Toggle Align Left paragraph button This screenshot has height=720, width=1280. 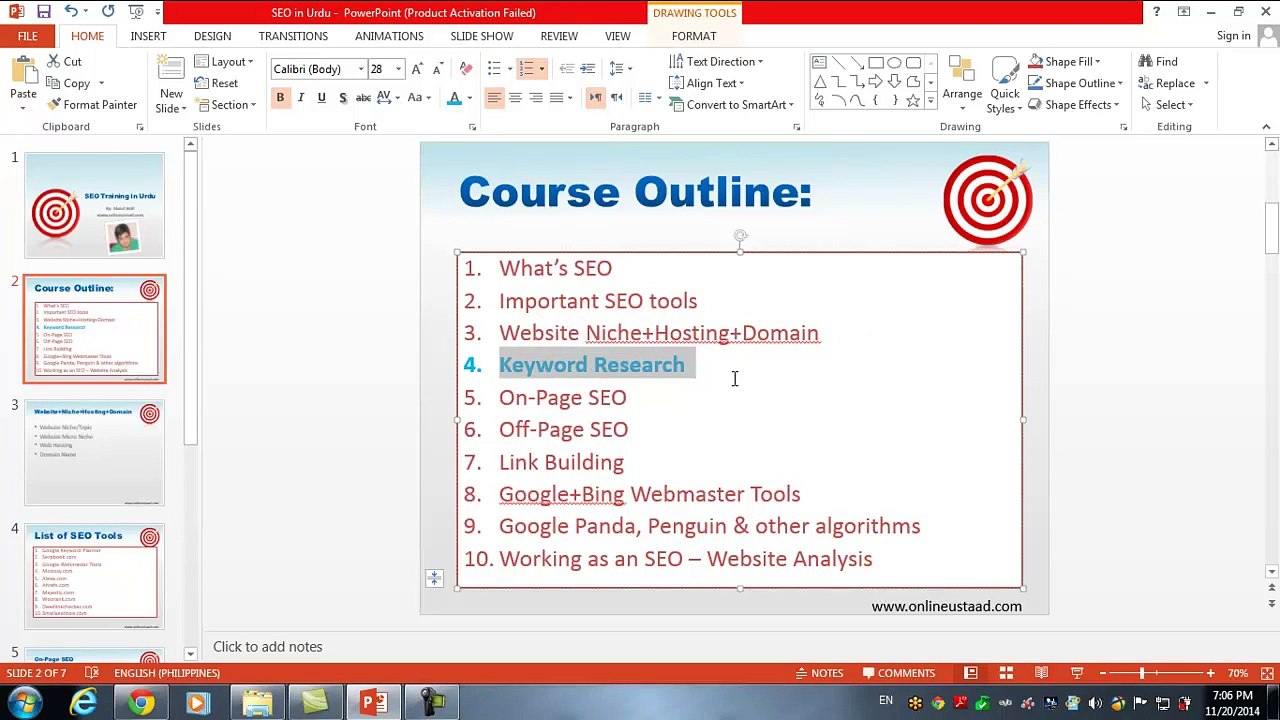coord(494,98)
